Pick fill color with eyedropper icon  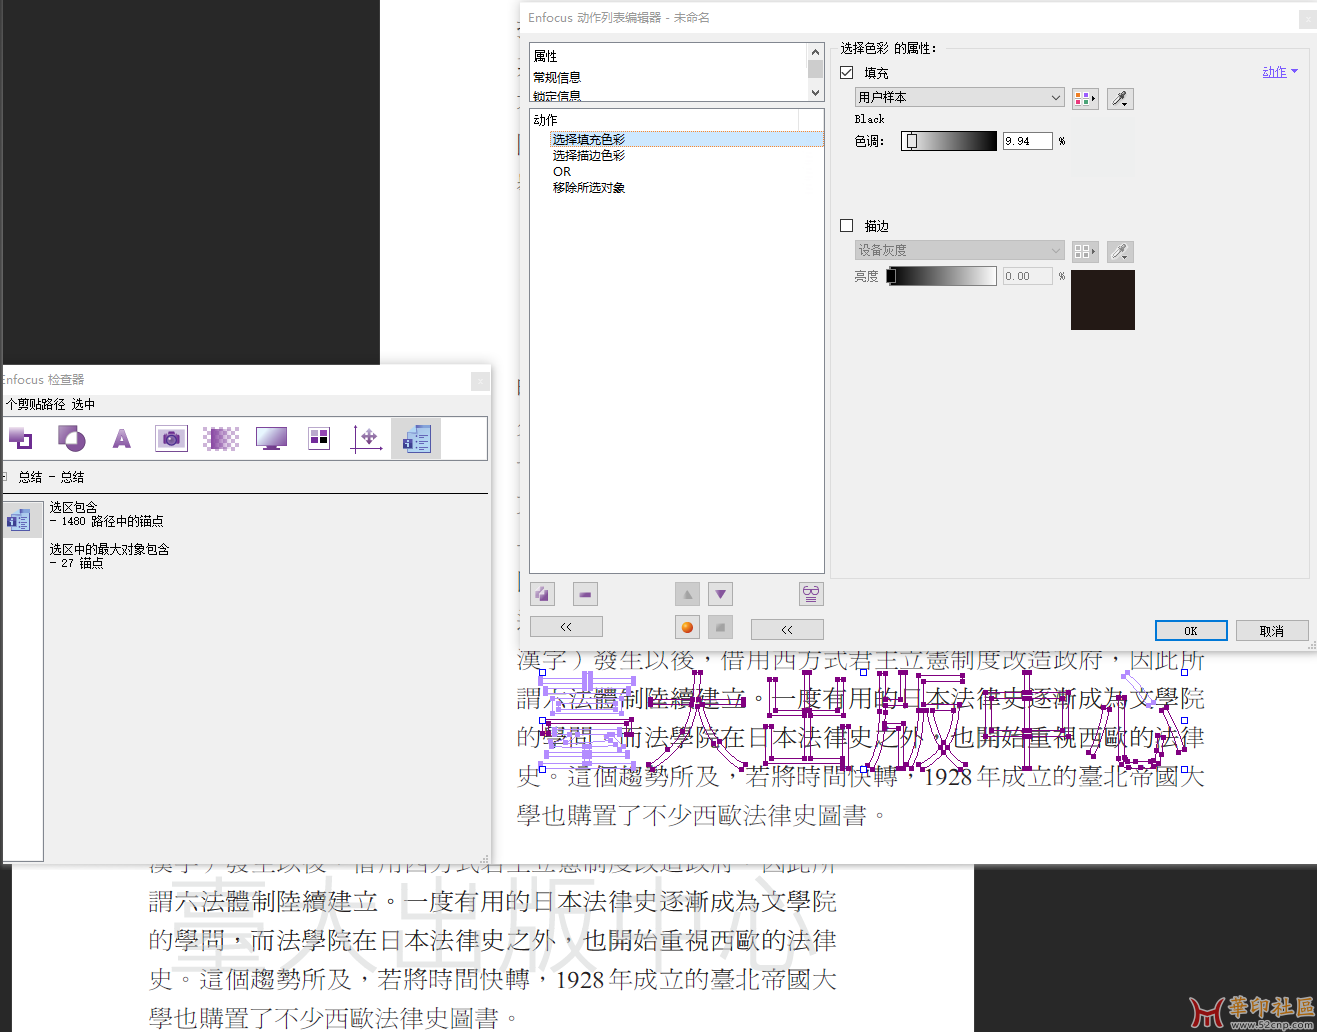click(x=1120, y=98)
